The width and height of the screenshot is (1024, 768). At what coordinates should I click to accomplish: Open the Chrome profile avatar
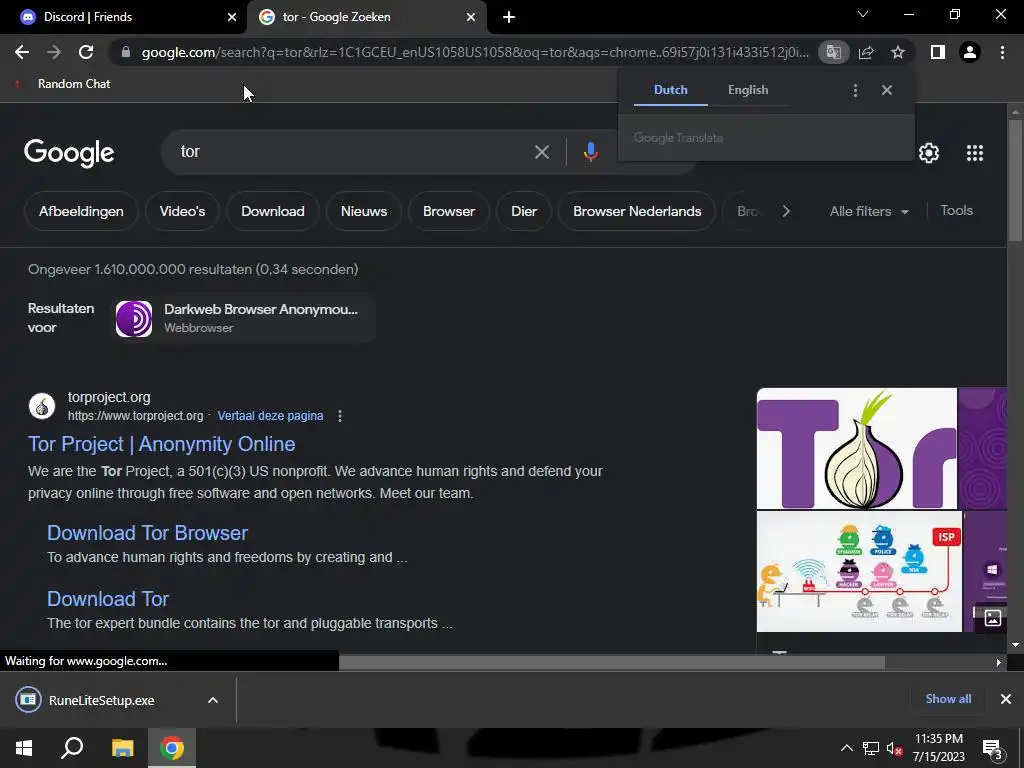coord(970,52)
